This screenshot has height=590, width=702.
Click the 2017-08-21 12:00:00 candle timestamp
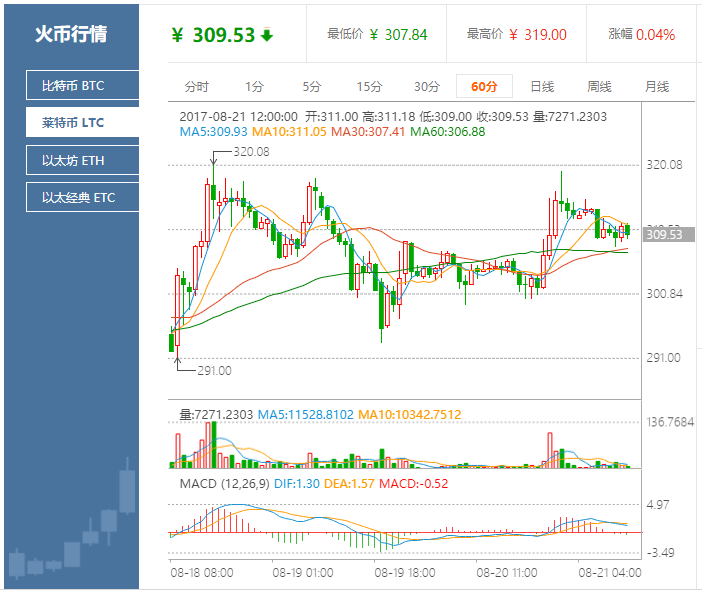click(239, 117)
